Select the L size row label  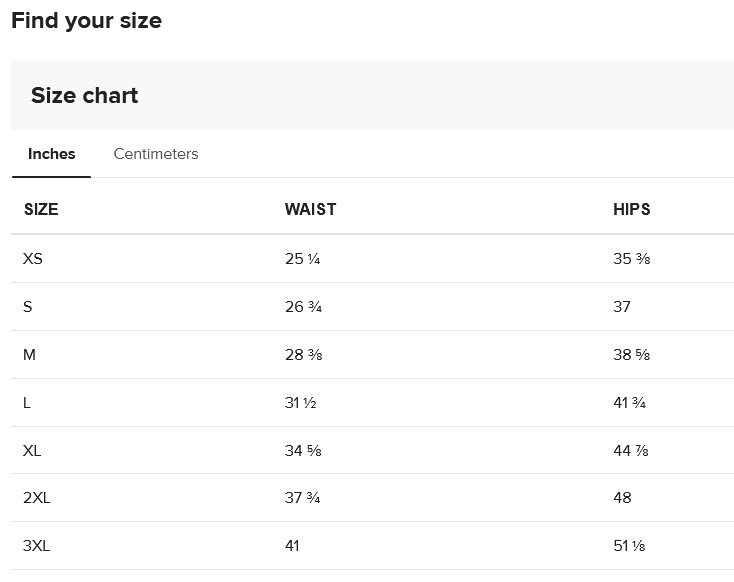click(27, 403)
